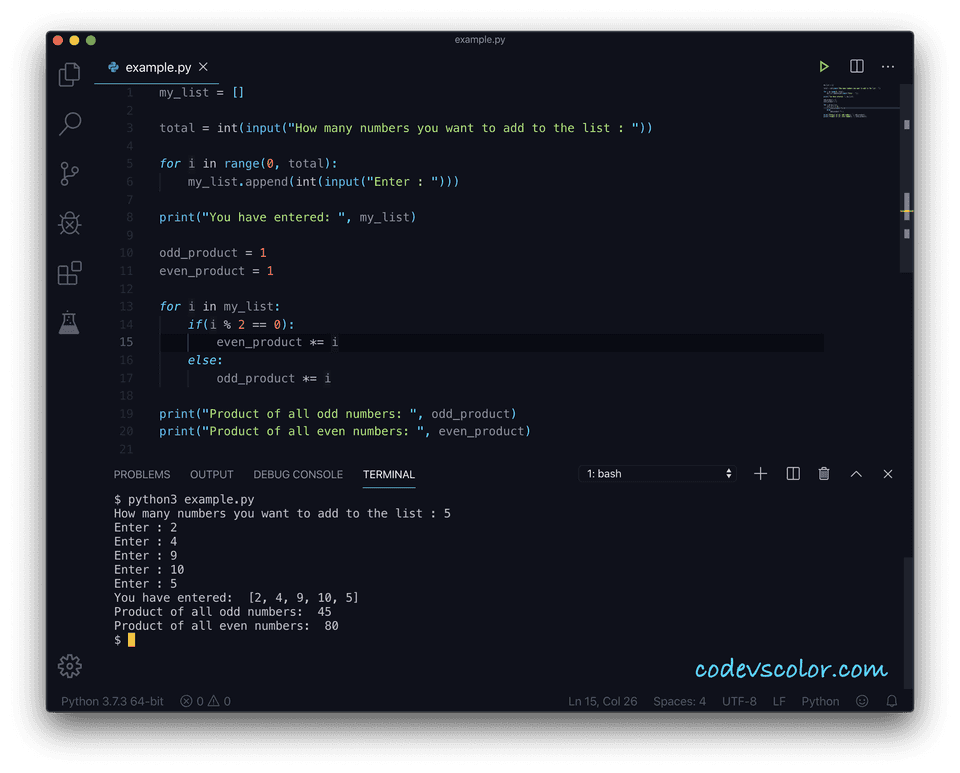The width and height of the screenshot is (960, 773).
Task: Run example.py with the play icon
Action: [x=823, y=66]
